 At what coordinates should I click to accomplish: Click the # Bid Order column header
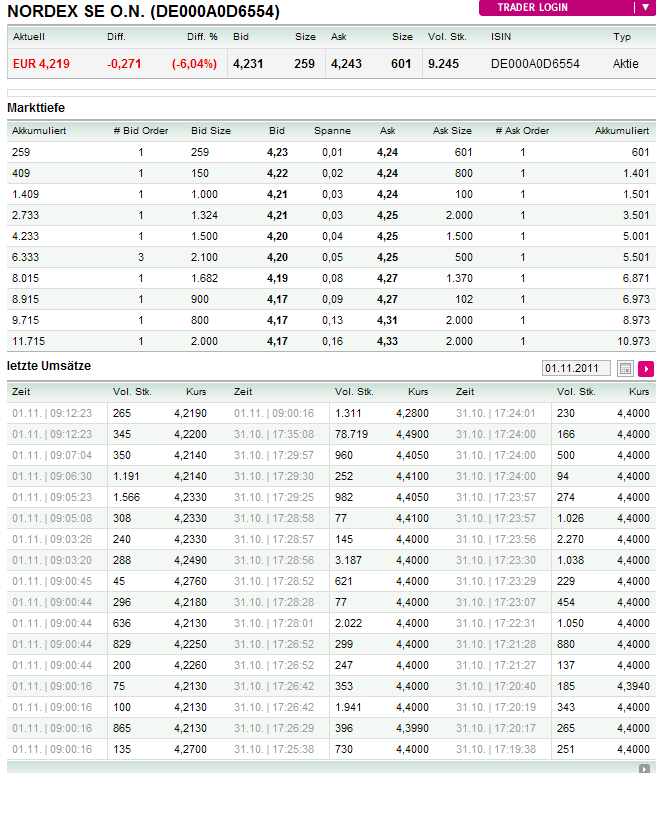(x=141, y=131)
